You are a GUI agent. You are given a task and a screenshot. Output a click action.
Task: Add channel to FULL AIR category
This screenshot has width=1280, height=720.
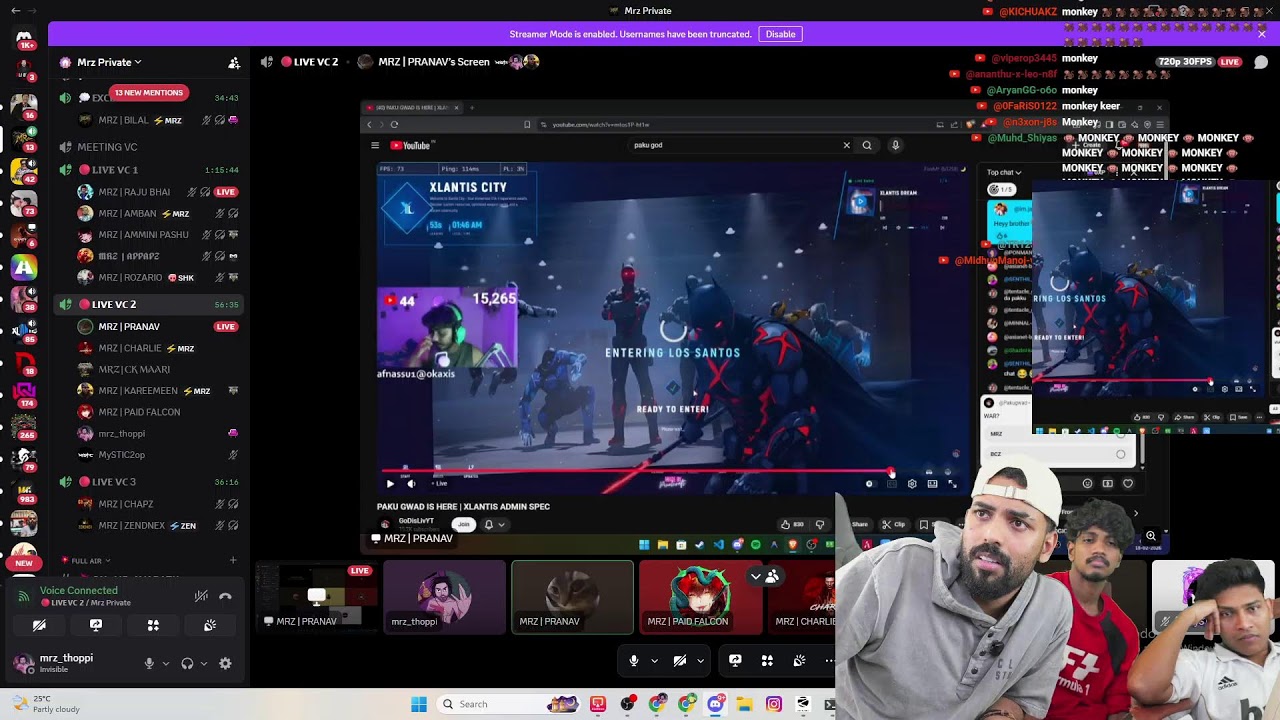[233, 561]
